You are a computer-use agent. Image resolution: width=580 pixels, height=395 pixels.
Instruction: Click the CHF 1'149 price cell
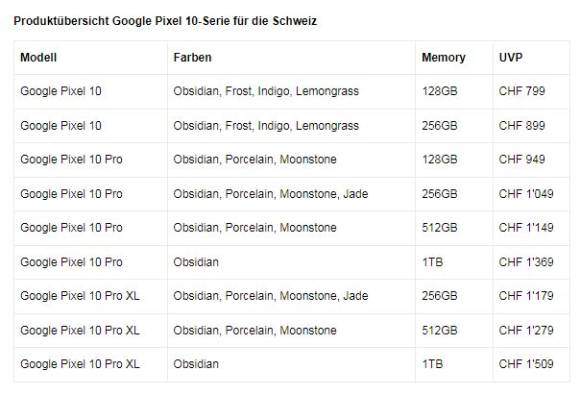526,227
